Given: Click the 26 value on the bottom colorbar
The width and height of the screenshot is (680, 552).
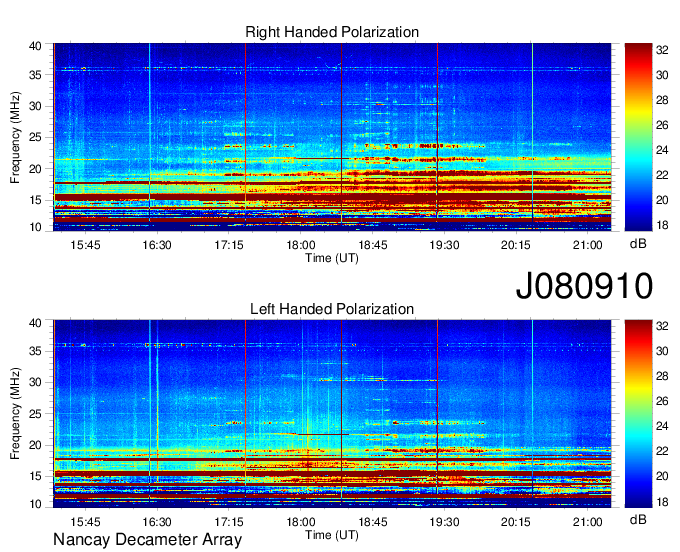Looking at the screenshot, I should (662, 401).
